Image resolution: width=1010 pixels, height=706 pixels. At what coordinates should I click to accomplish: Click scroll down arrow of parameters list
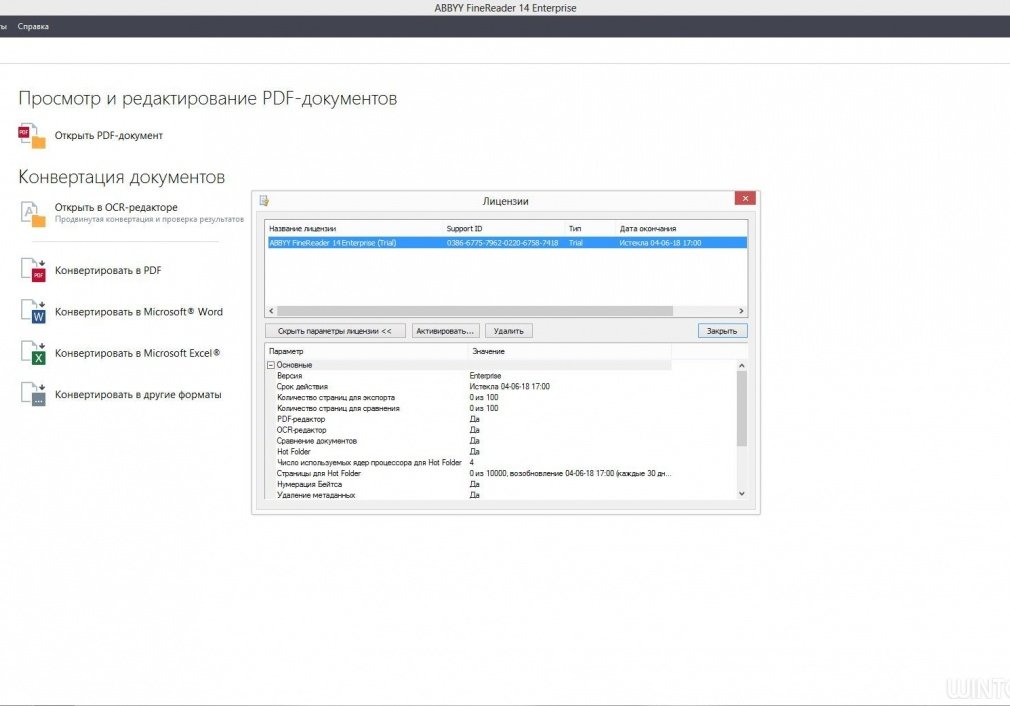741,493
